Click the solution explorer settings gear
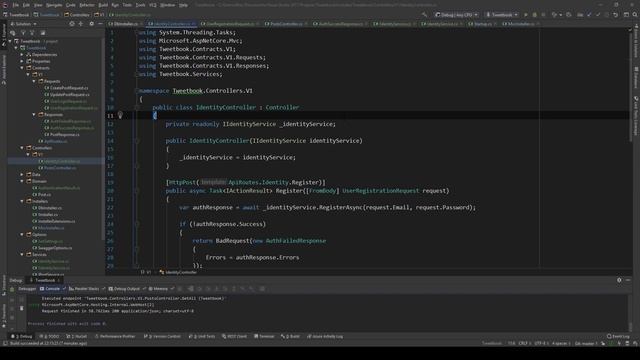640x360 pixels. click(91, 24)
